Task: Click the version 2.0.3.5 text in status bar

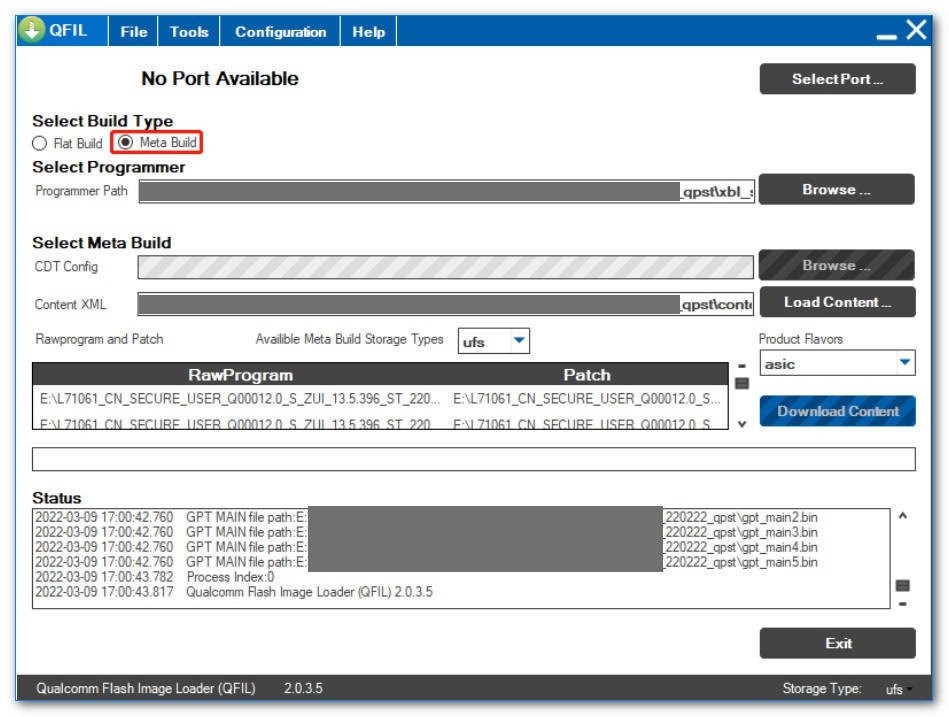Action: (303, 688)
